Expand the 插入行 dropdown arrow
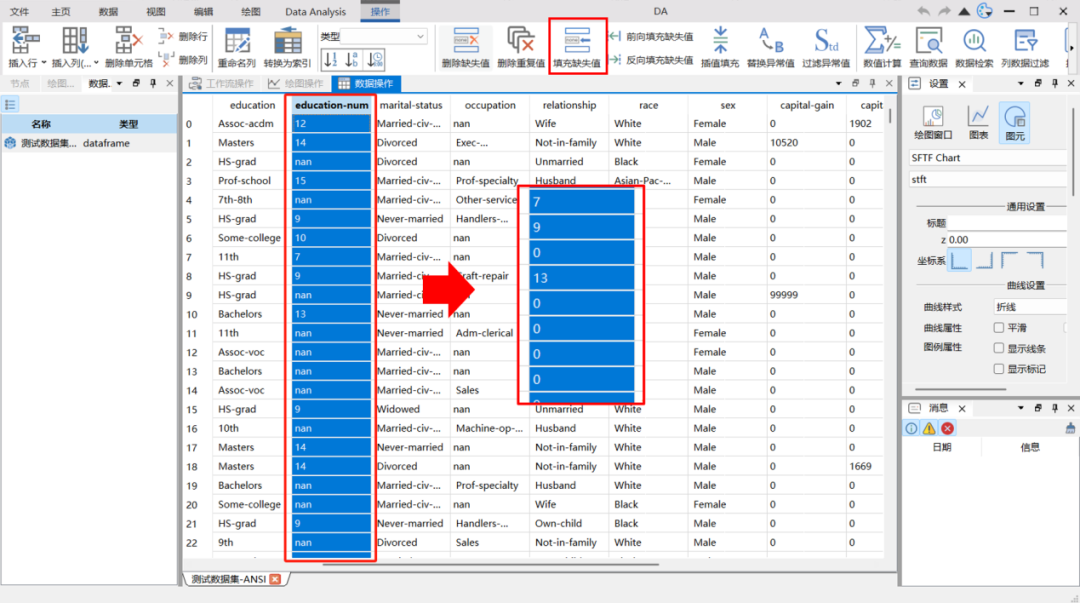The height and width of the screenshot is (603, 1080). pos(44,63)
